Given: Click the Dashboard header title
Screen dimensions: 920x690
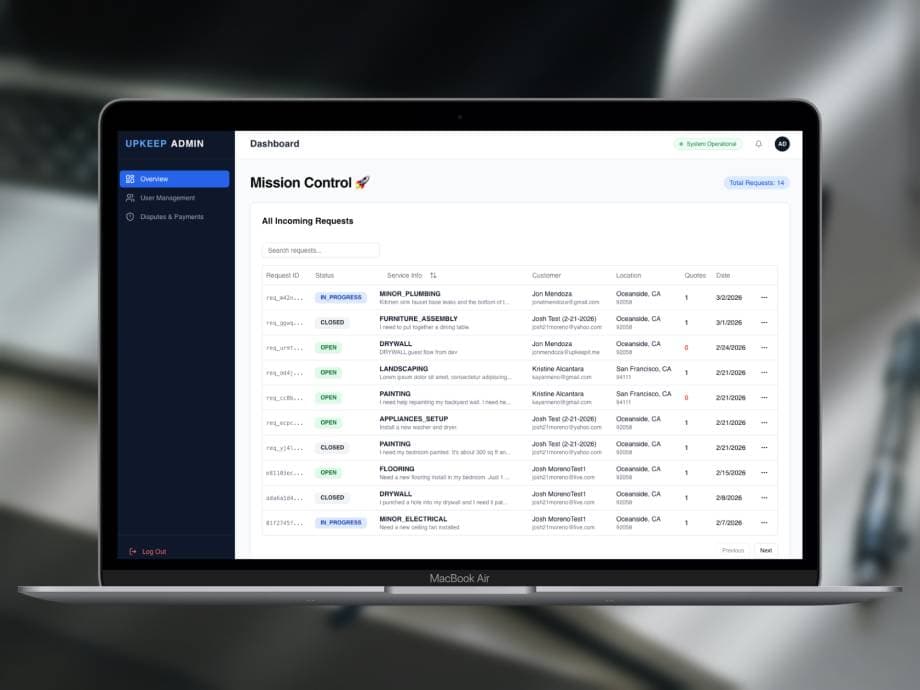Looking at the screenshot, I should coord(274,143).
